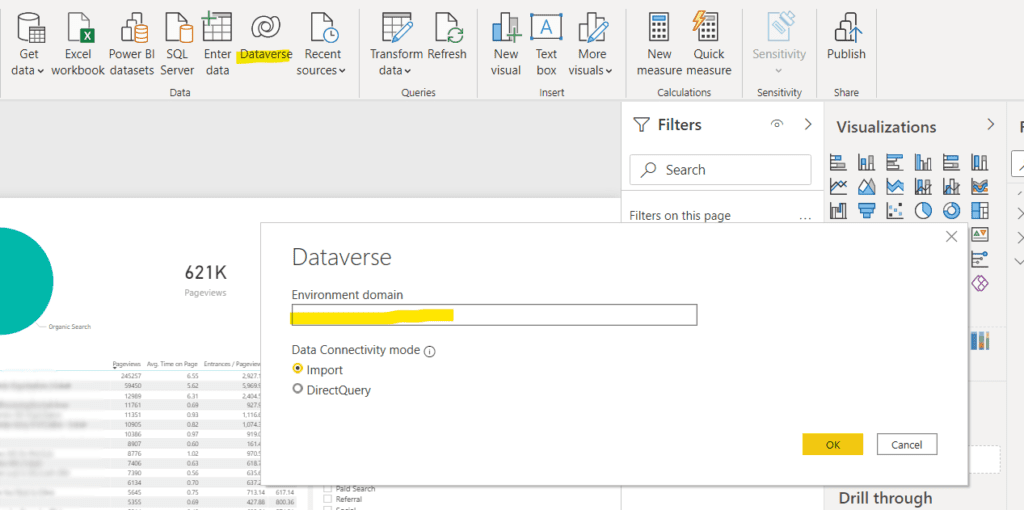Cancel the Dataverse dialog
The width and height of the screenshot is (1024, 510).
(x=906, y=444)
